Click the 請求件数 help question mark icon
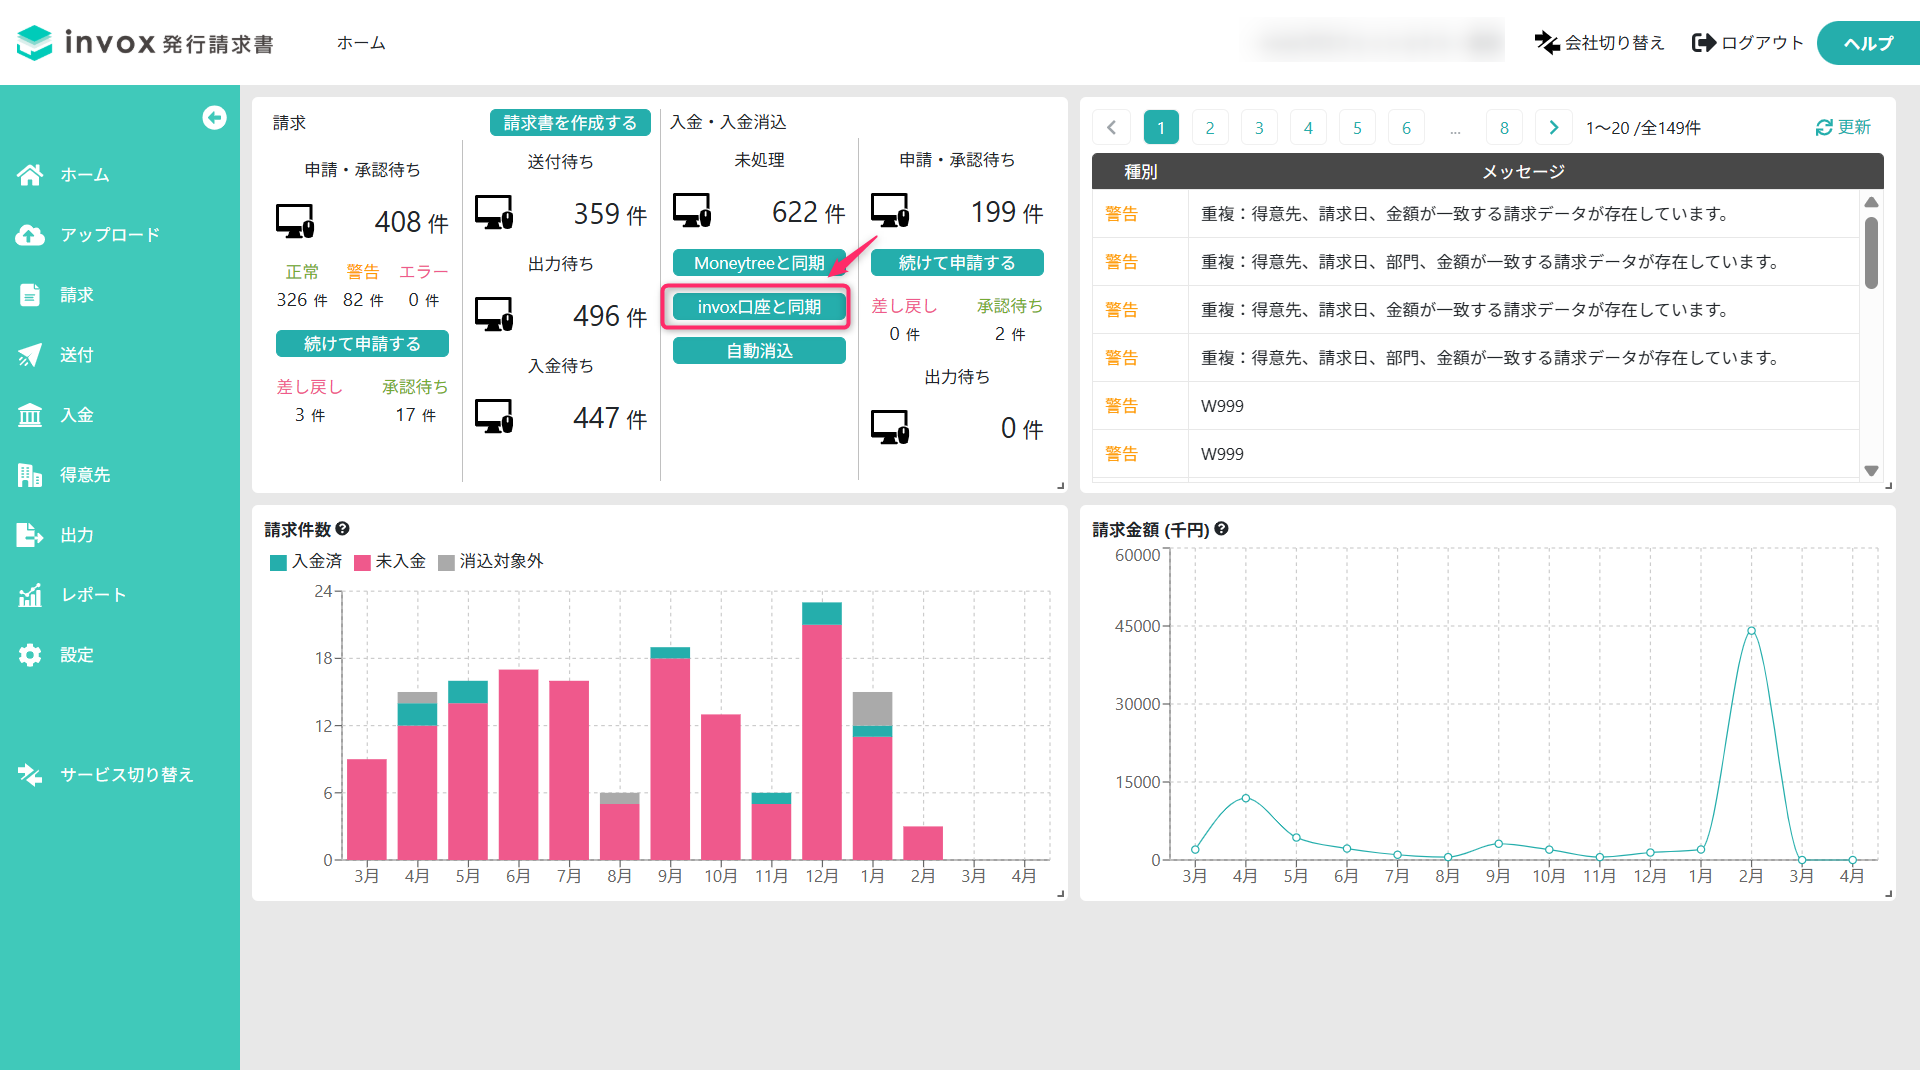1920x1070 pixels. click(x=342, y=529)
